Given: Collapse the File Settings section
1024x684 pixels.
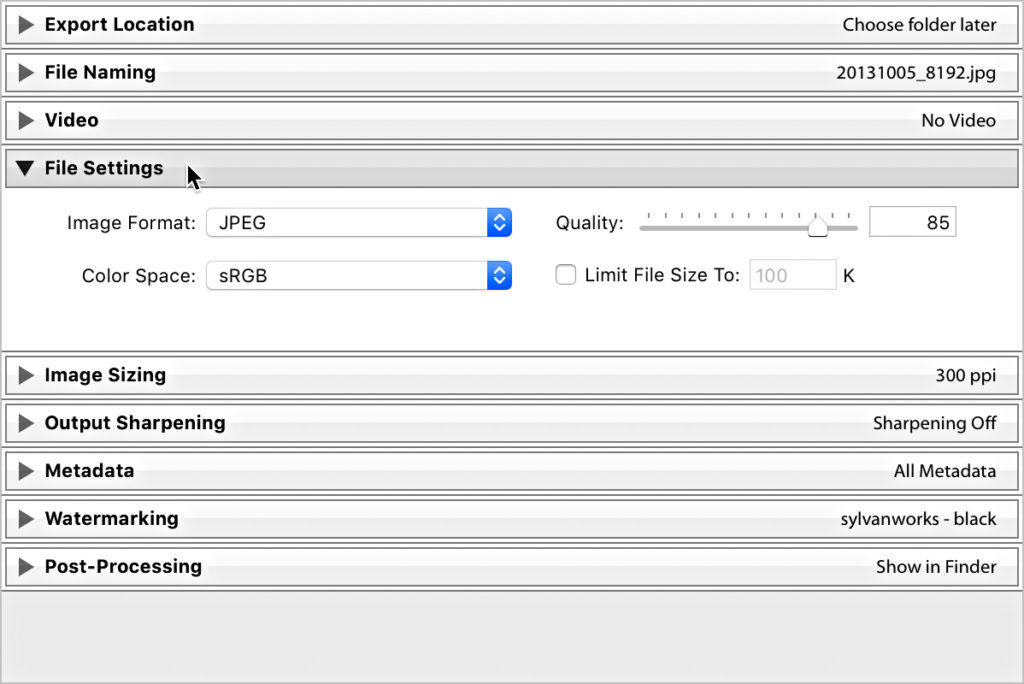Looking at the screenshot, I should tap(25, 169).
